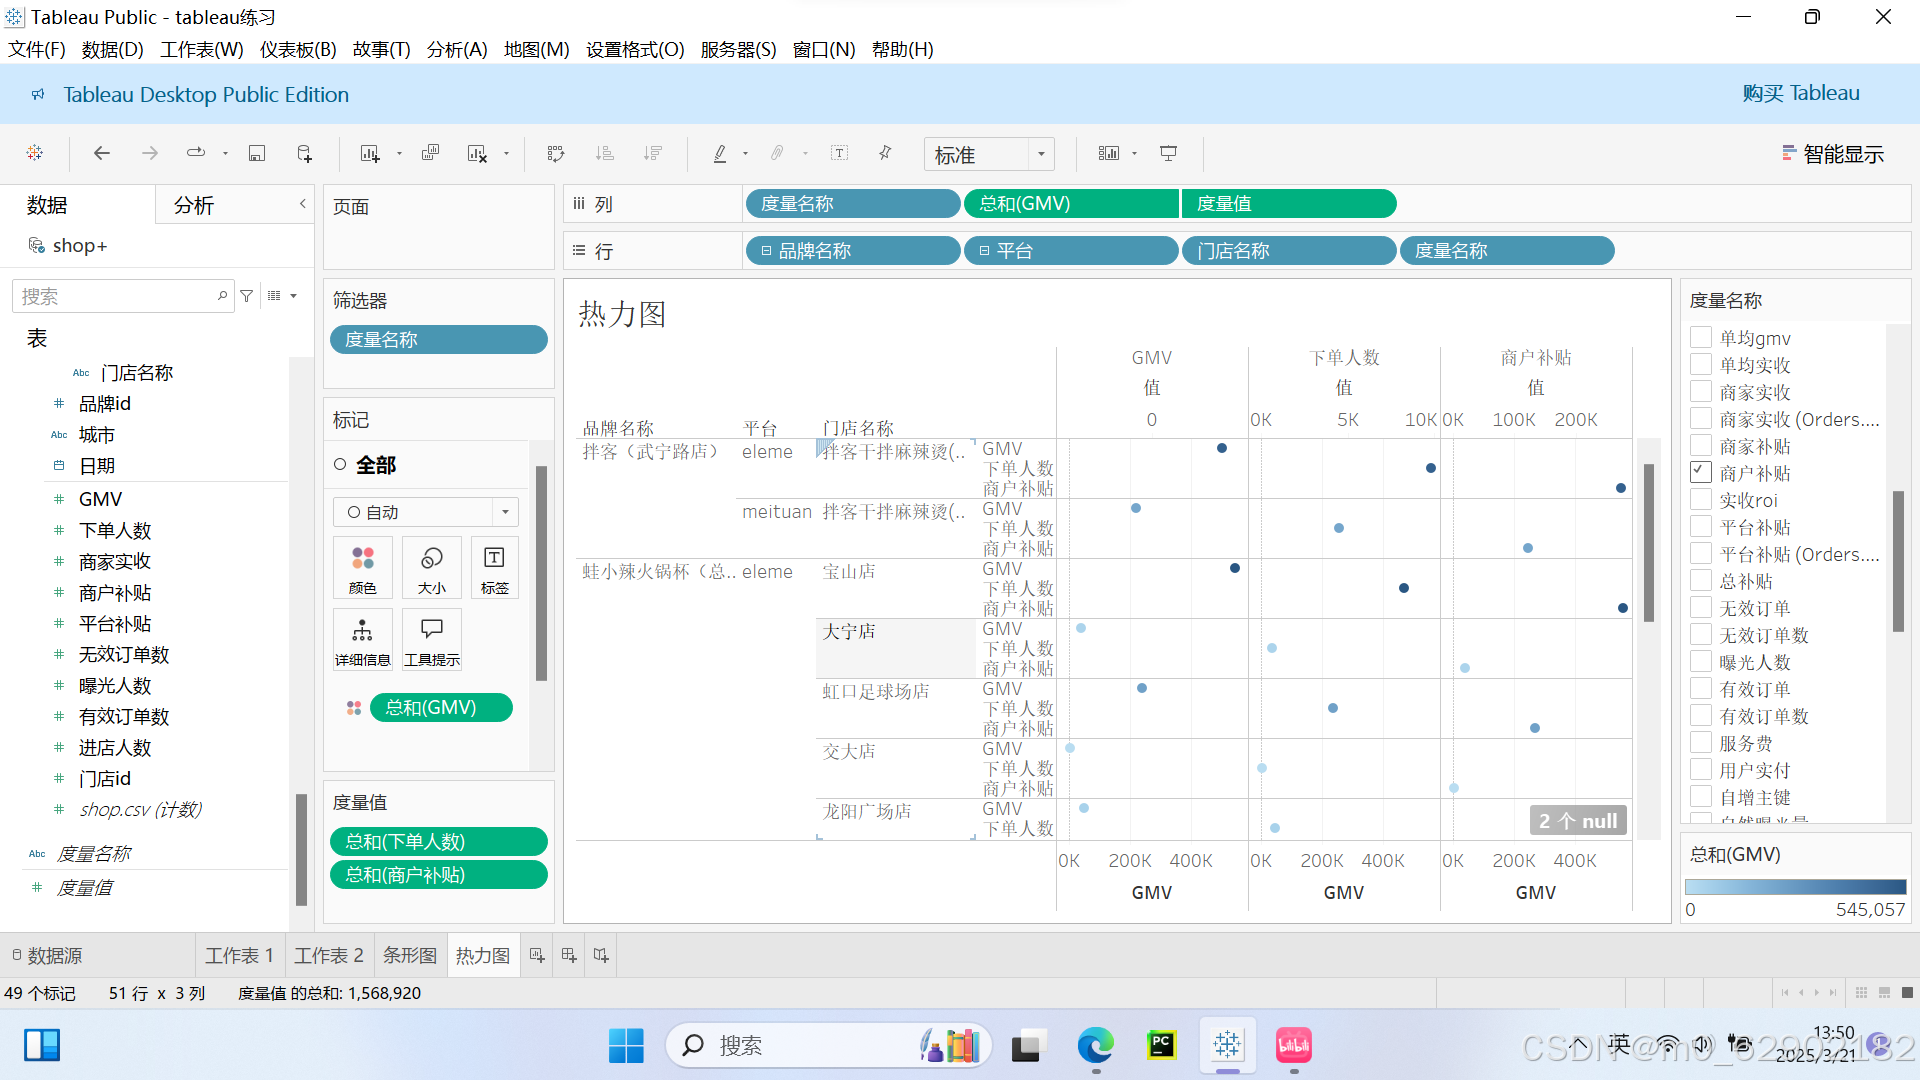Open the 分析(A) menu

[x=456, y=49]
